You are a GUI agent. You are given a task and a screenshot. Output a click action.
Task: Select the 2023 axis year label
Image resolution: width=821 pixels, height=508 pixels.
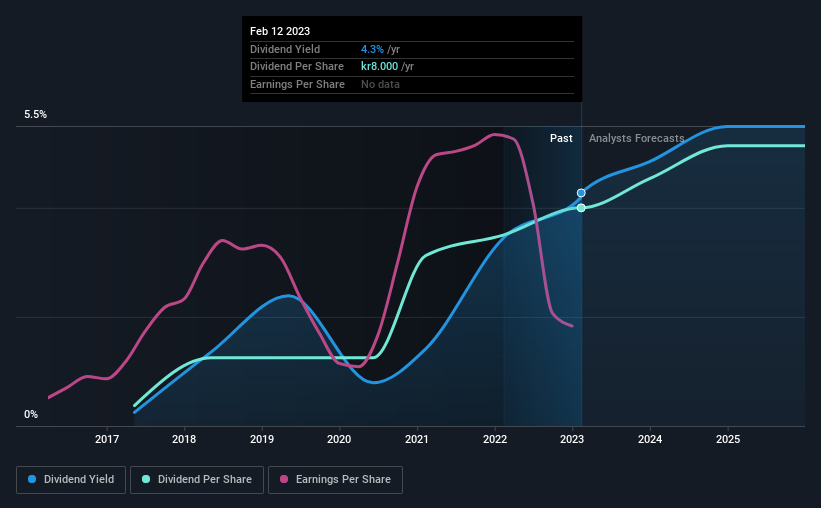click(x=572, y=439)
